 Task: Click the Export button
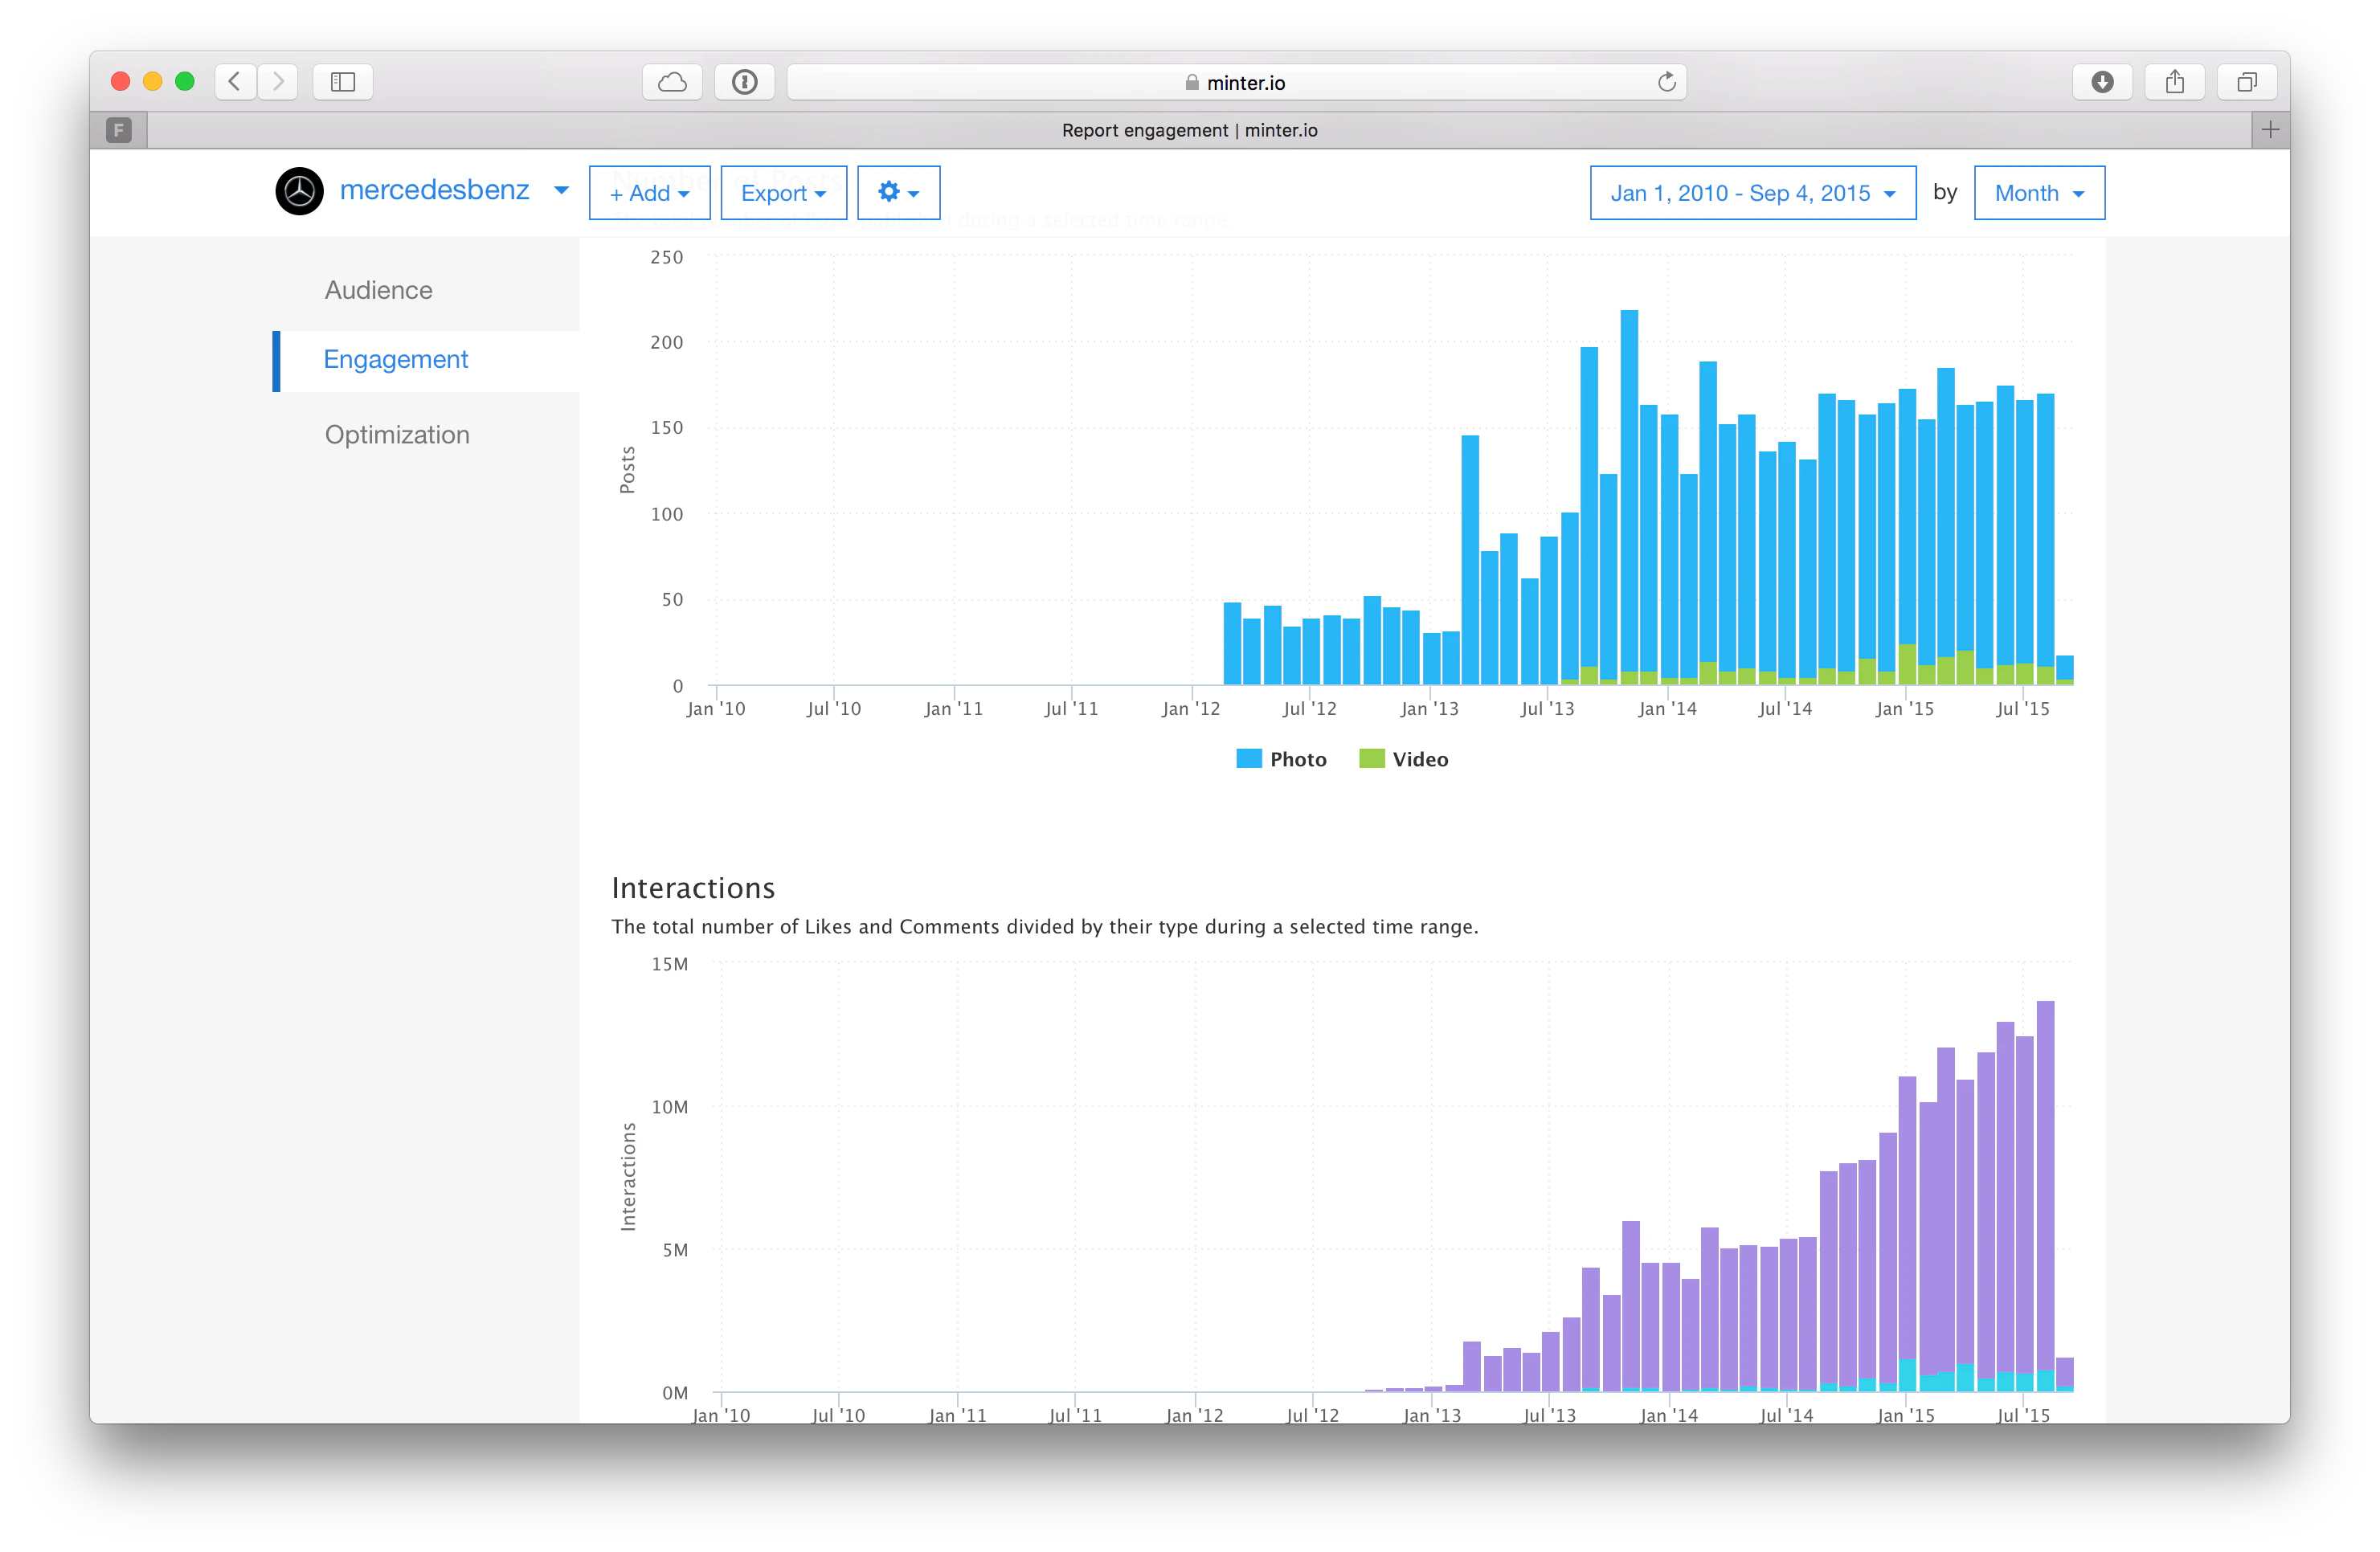783,193
